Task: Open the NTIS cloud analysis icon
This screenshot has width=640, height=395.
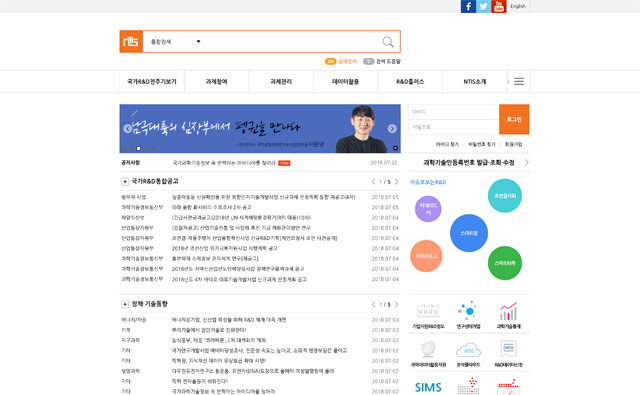Action: [x=468, y=350]
